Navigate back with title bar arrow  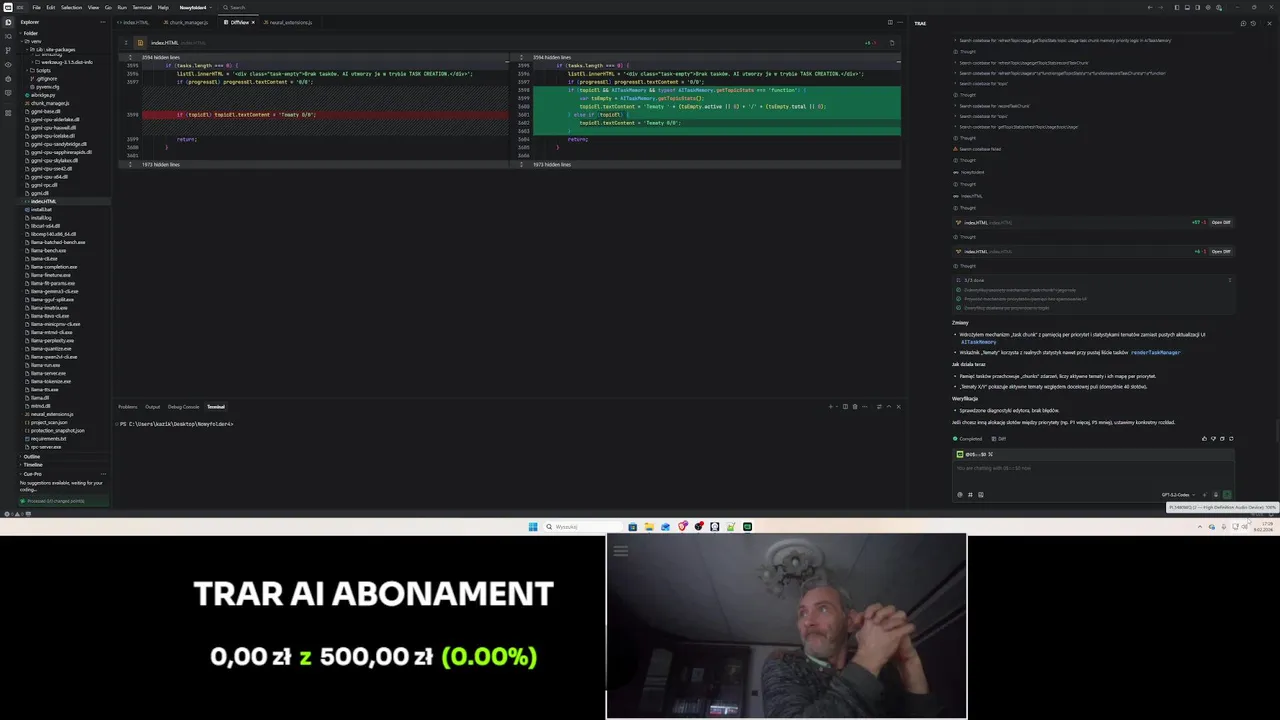coord(1150,7)
